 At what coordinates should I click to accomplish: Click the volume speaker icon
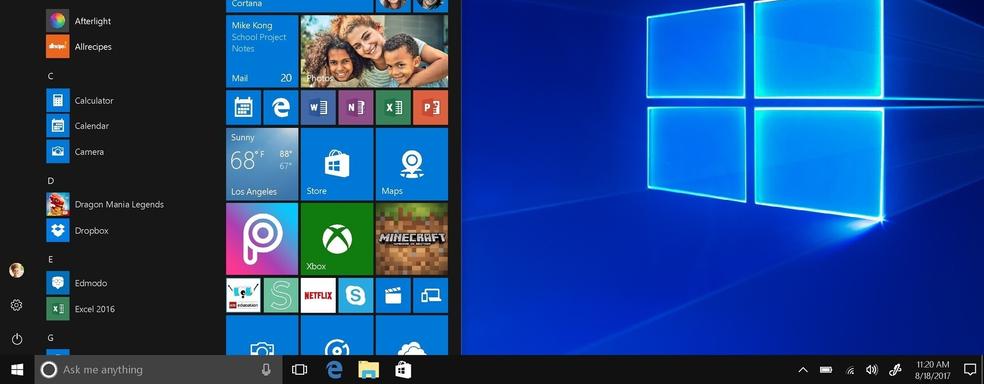(872, 370)
